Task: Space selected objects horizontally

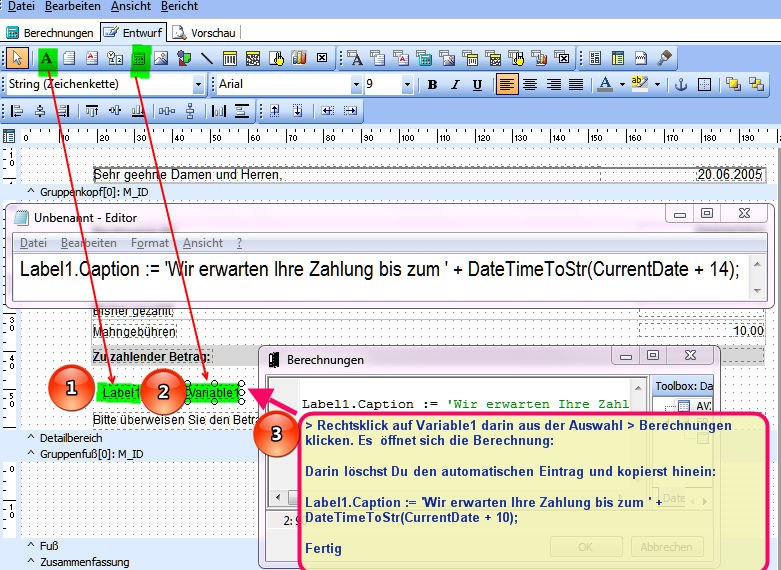Action: 167,111
